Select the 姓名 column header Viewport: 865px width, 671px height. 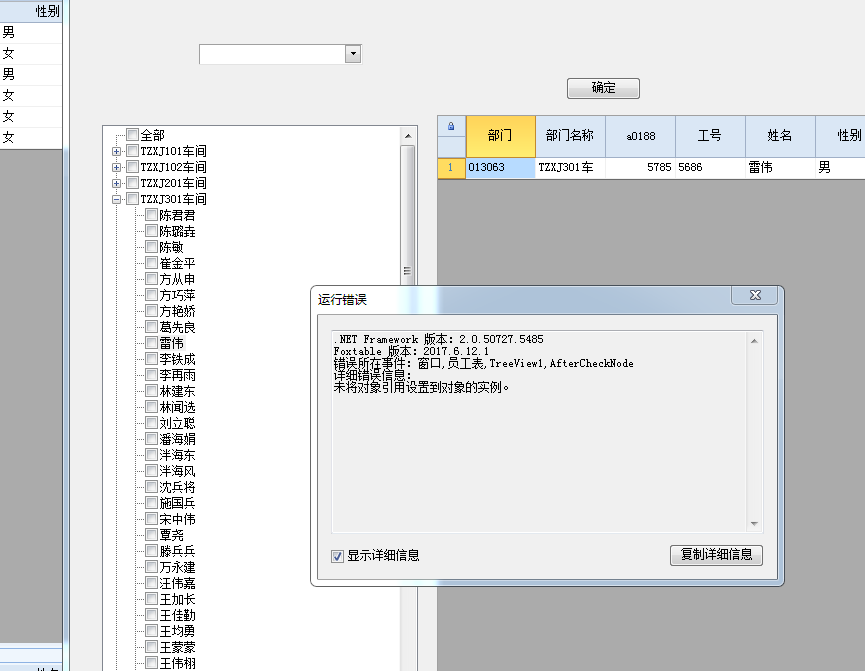click(x=780, y=136)
